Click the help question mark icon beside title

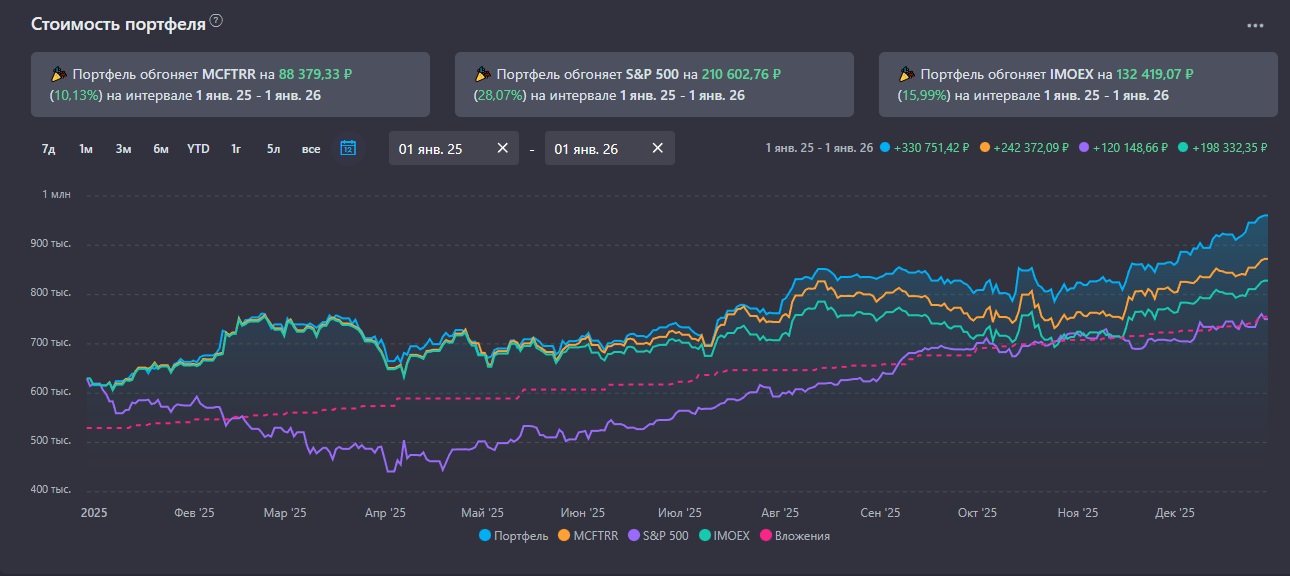coord(217,22)
